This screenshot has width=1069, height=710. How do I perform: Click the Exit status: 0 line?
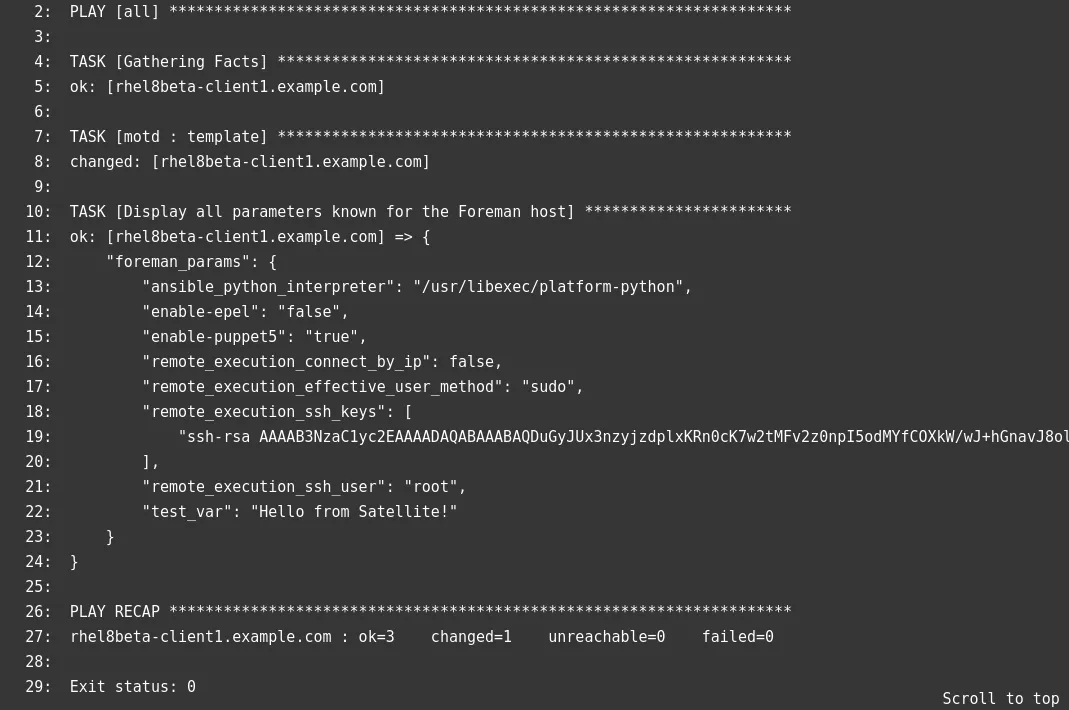click(x=133, y=687)
